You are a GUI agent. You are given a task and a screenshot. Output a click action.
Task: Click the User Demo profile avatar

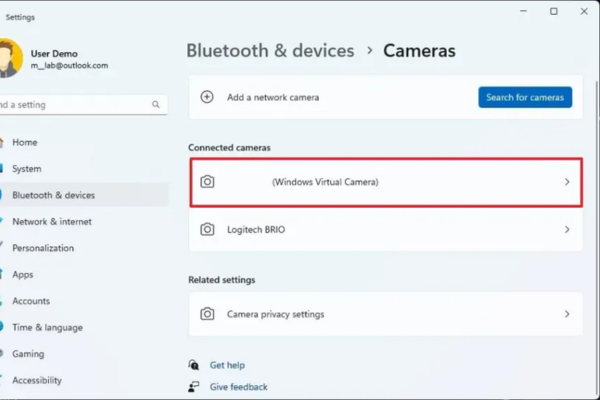click(9, 58)
